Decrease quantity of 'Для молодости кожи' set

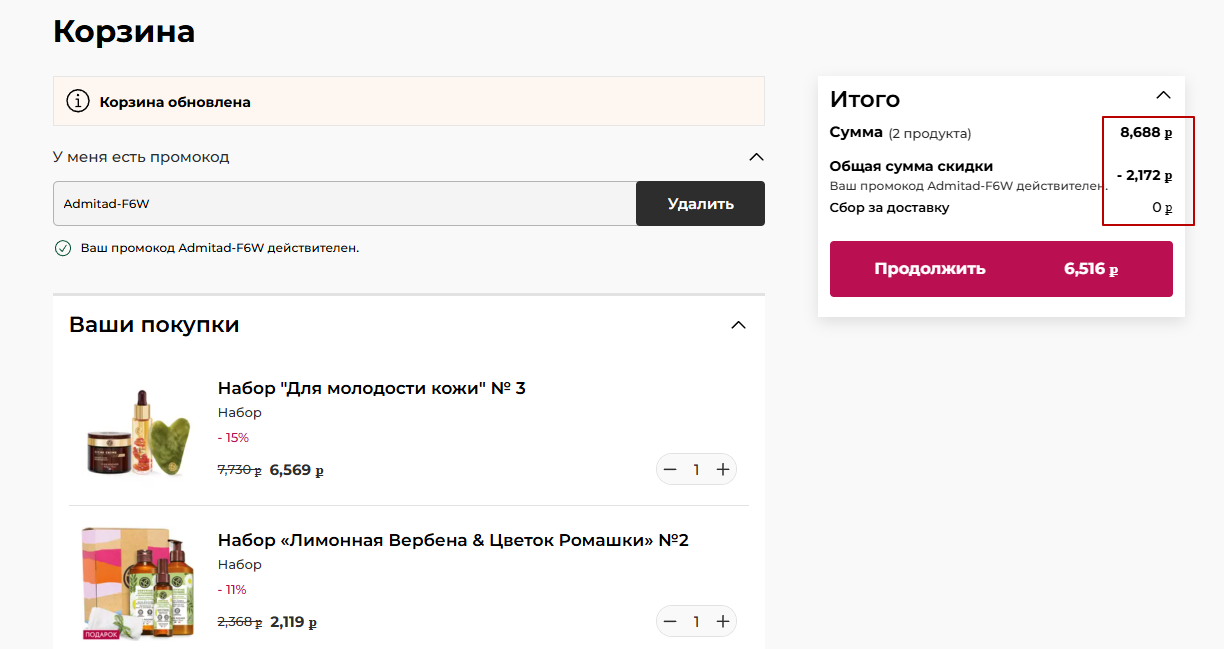[670, 469]
